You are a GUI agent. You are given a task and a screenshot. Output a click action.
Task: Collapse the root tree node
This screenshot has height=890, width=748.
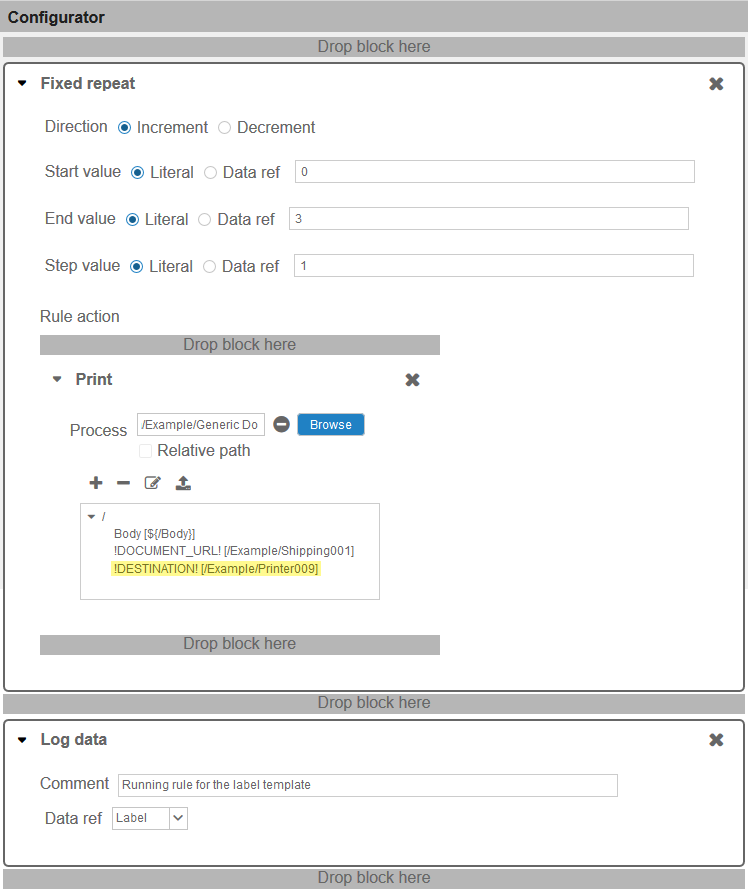(x=91, y=517)
